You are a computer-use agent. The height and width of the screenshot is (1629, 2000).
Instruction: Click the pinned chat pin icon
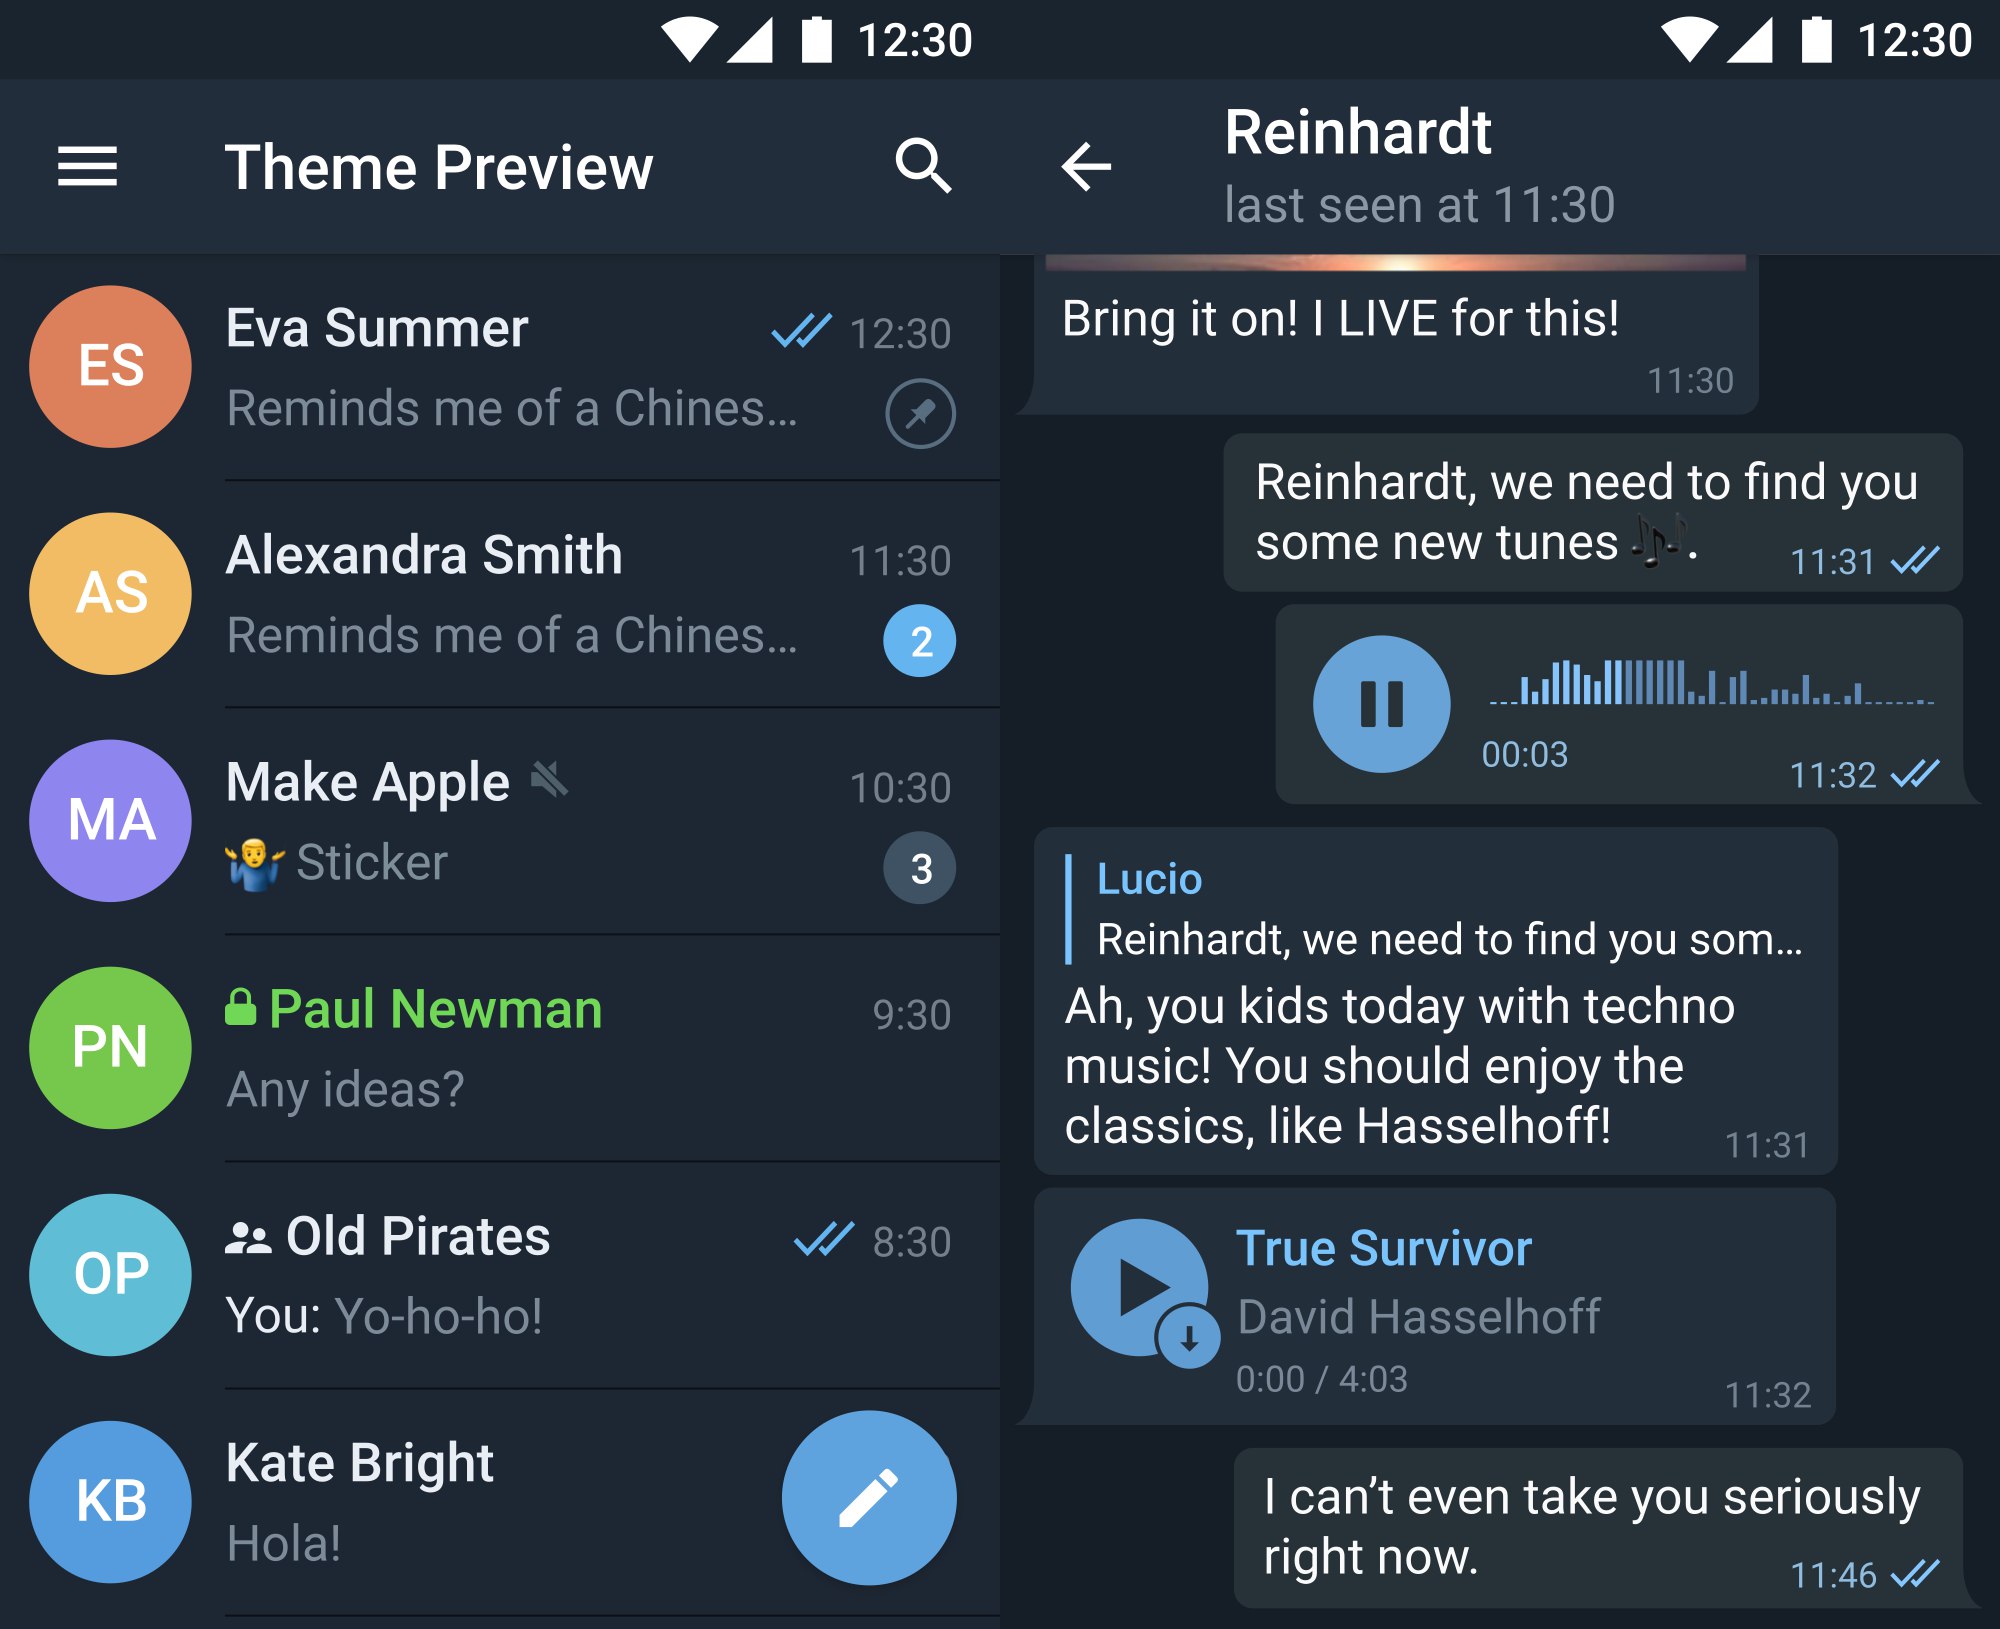[920, 413]
